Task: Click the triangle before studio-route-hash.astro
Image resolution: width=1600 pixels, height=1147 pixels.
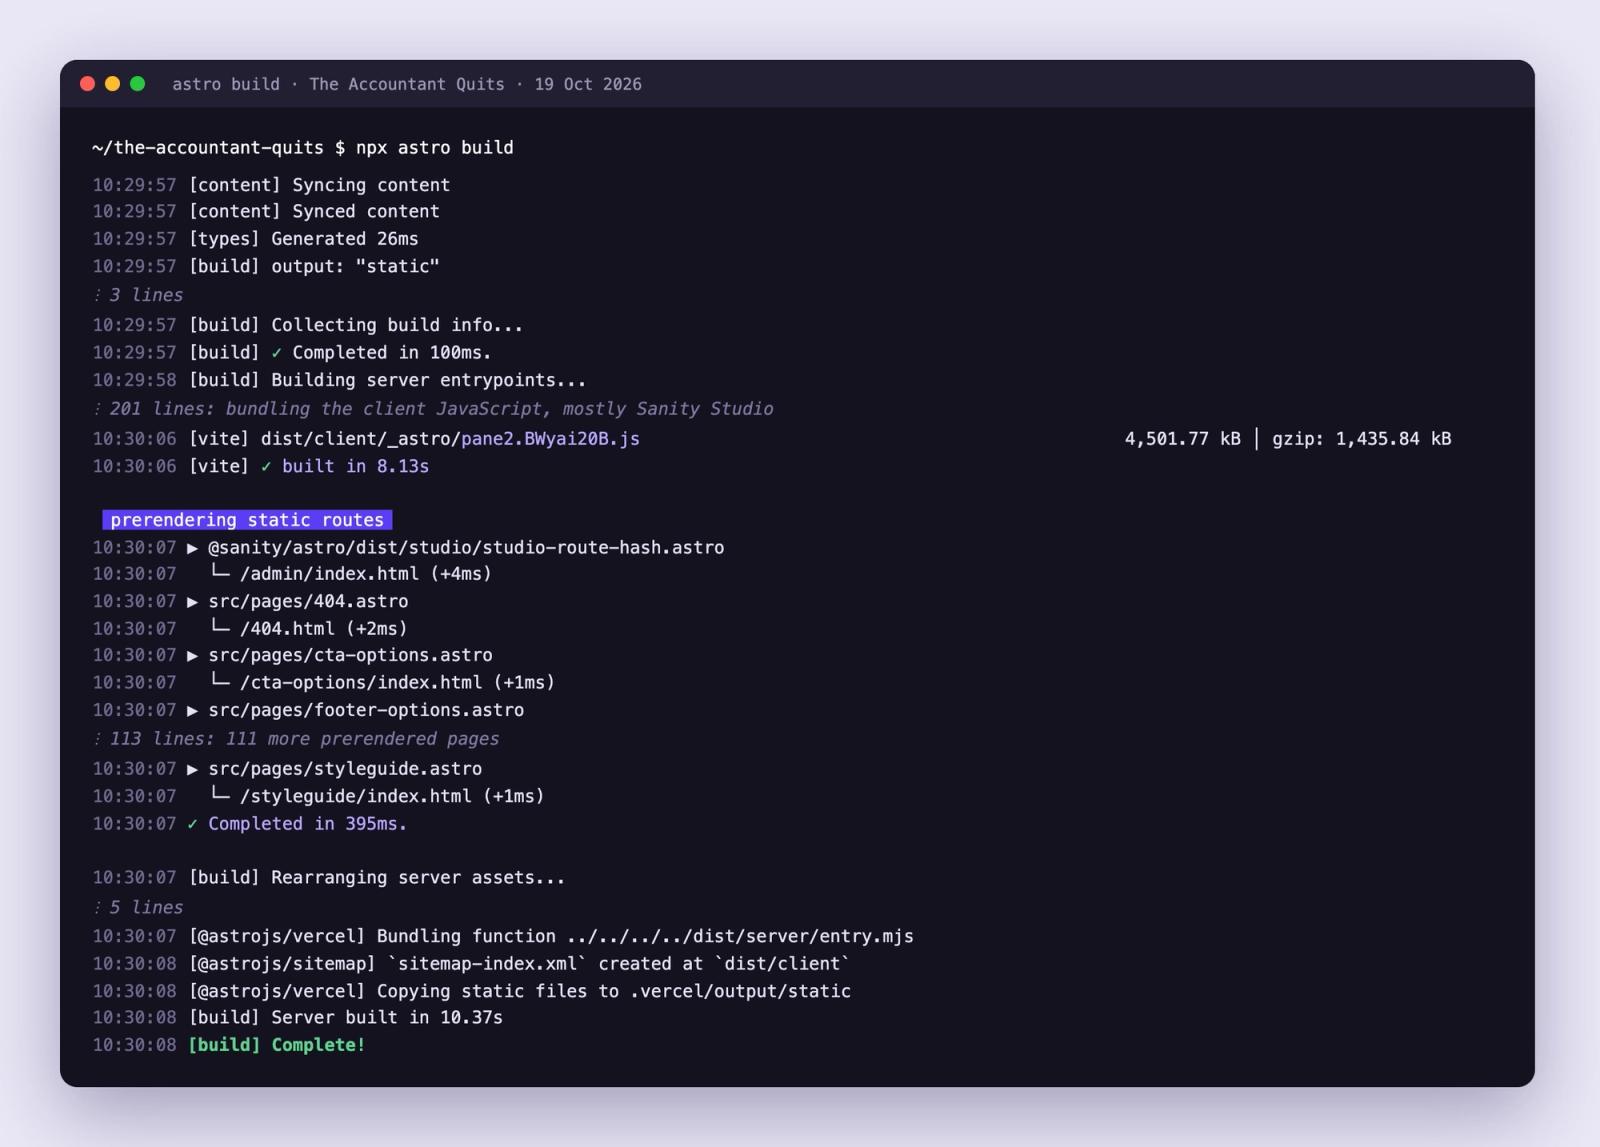Action: point(192,548)
